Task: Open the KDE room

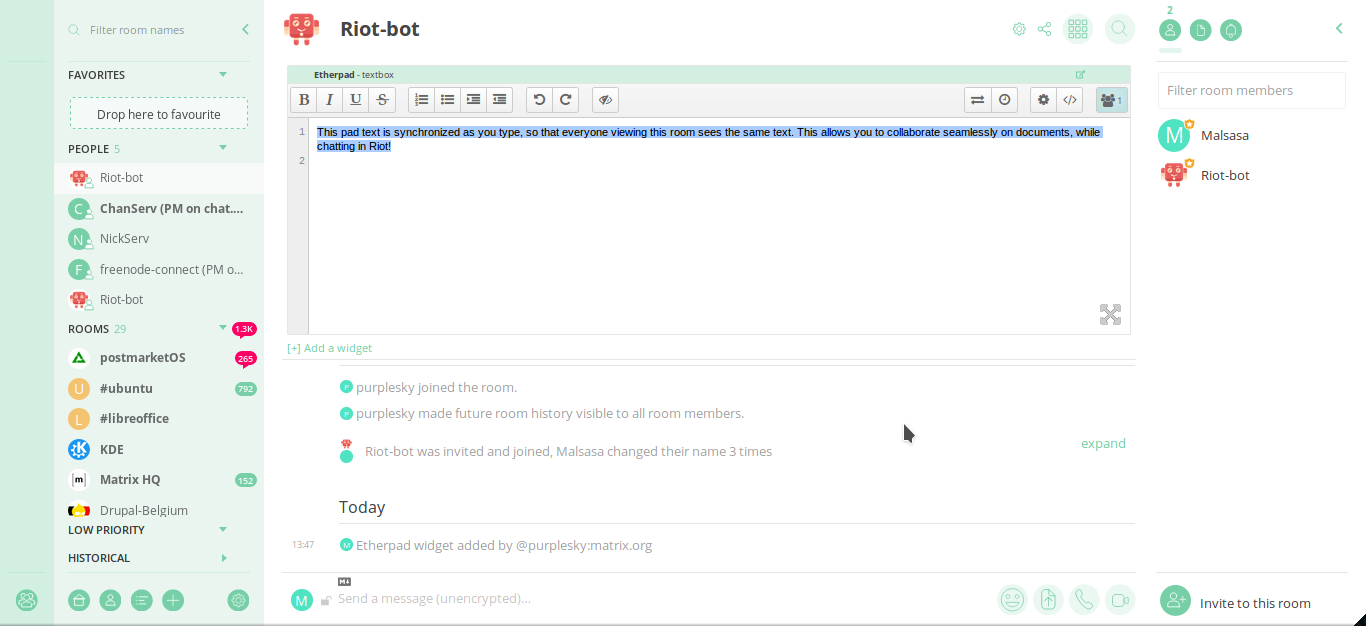Action: (x=160, y=449)
